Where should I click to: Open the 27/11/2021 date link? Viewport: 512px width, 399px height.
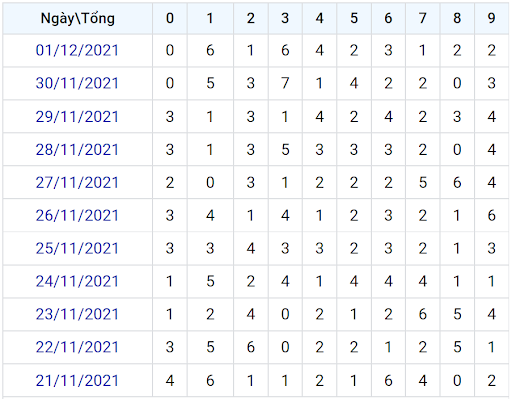pos(77,183)
